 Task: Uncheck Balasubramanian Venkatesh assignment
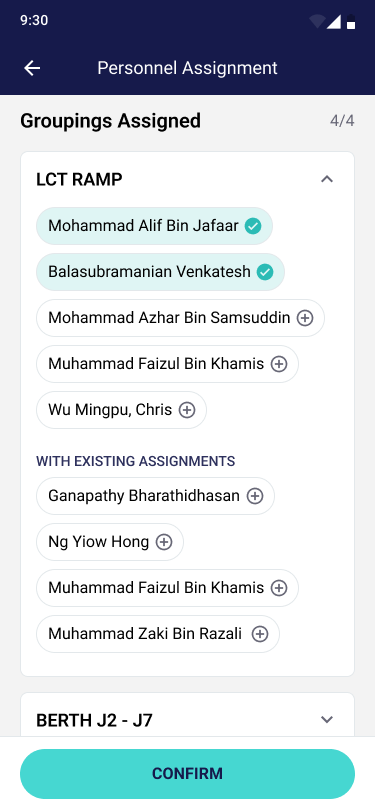[265, 272]
